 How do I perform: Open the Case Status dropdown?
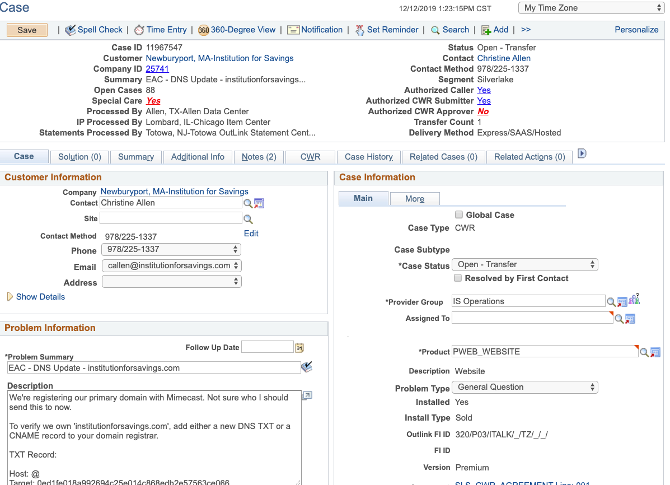click(x=525, y=264)
